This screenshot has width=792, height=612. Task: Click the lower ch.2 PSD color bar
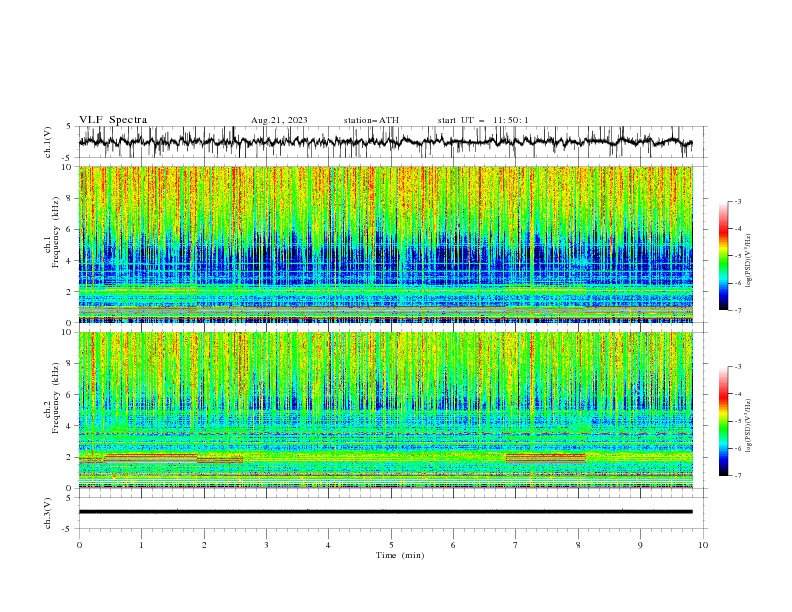[723, 421]
